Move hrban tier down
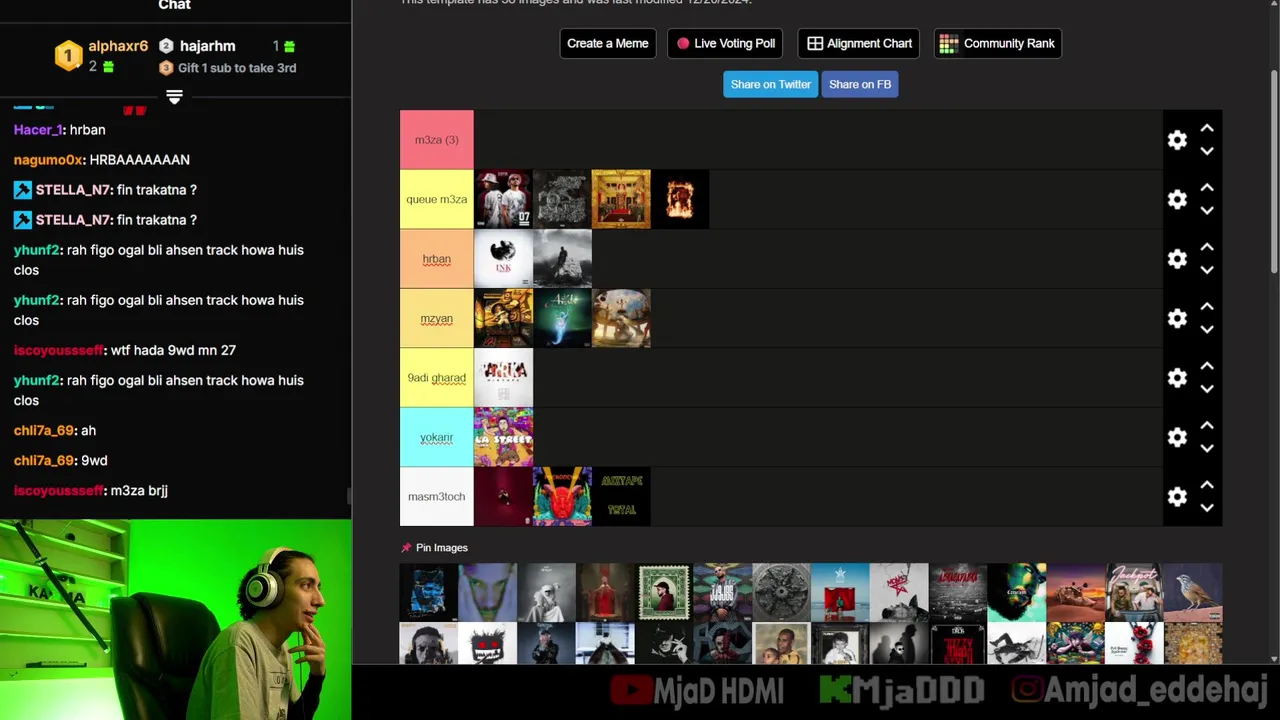 (x=1207, y=270)
